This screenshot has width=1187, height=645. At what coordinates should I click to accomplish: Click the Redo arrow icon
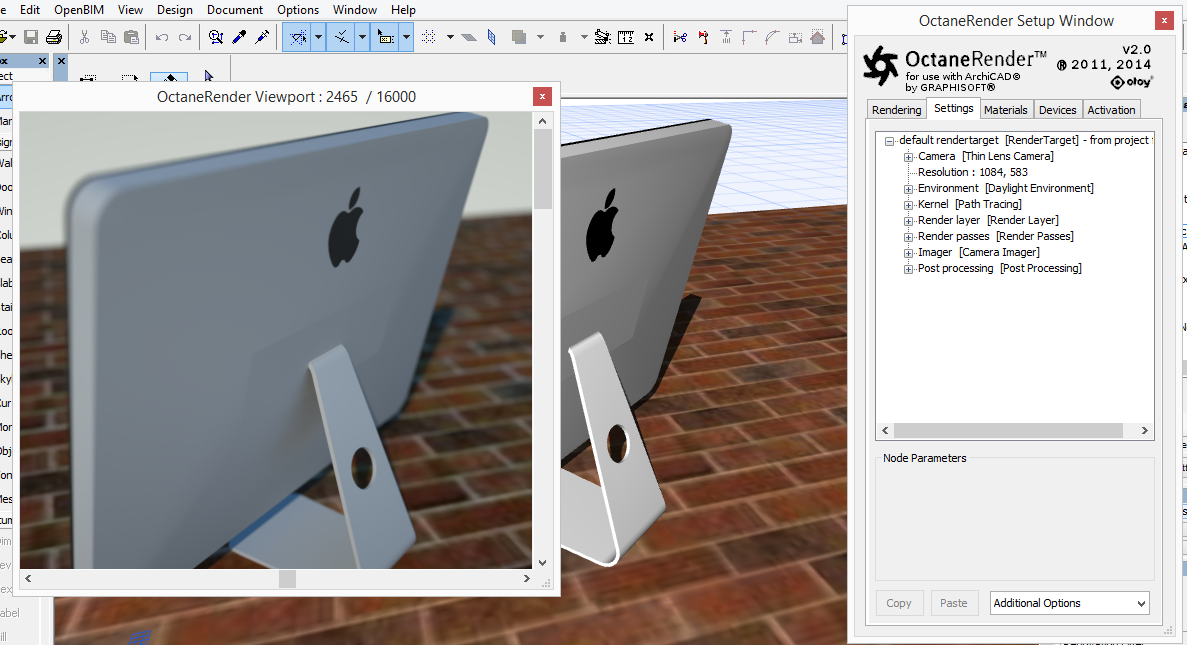pos(185,37)
